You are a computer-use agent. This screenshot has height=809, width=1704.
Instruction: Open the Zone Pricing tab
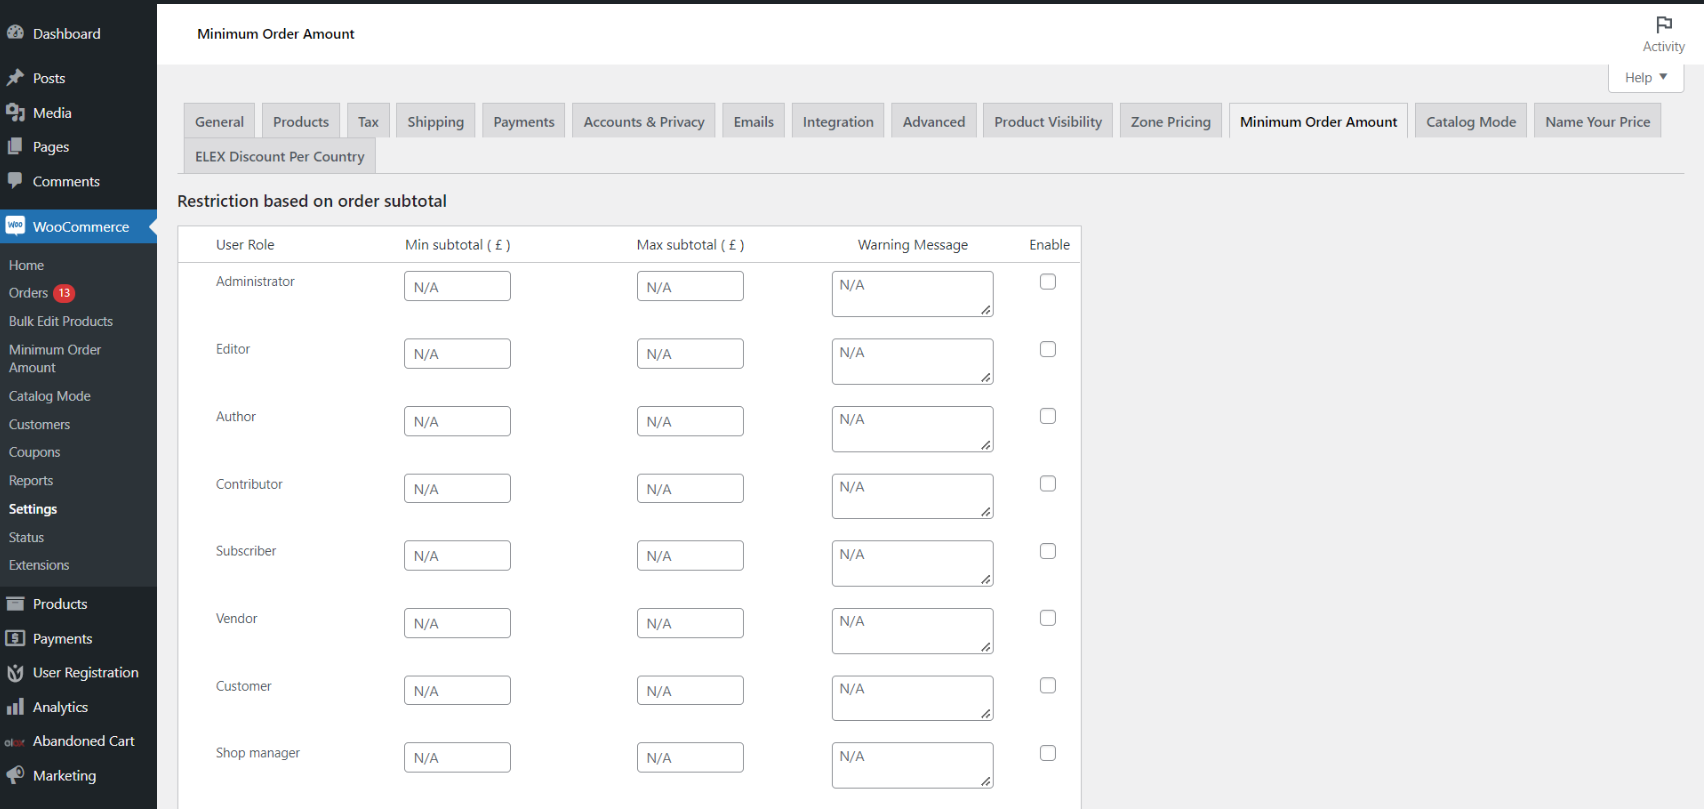pos(1171,121)
